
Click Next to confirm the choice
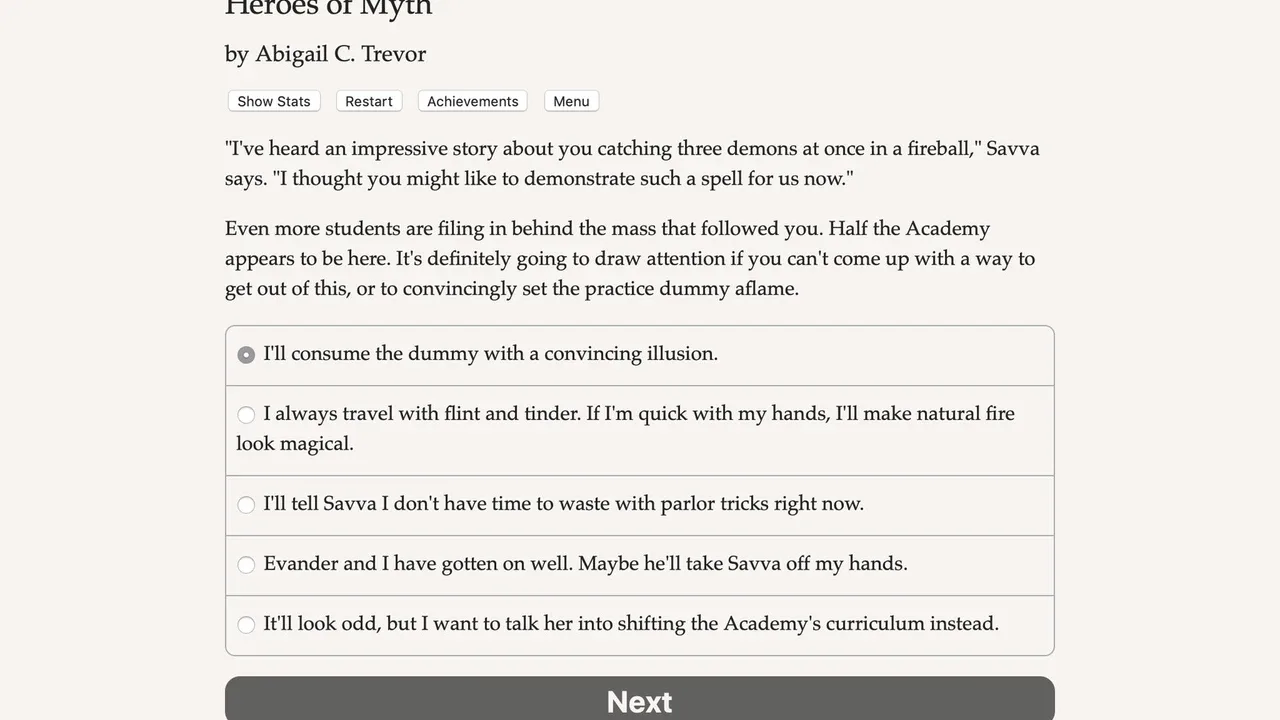(x=640, y=700)
